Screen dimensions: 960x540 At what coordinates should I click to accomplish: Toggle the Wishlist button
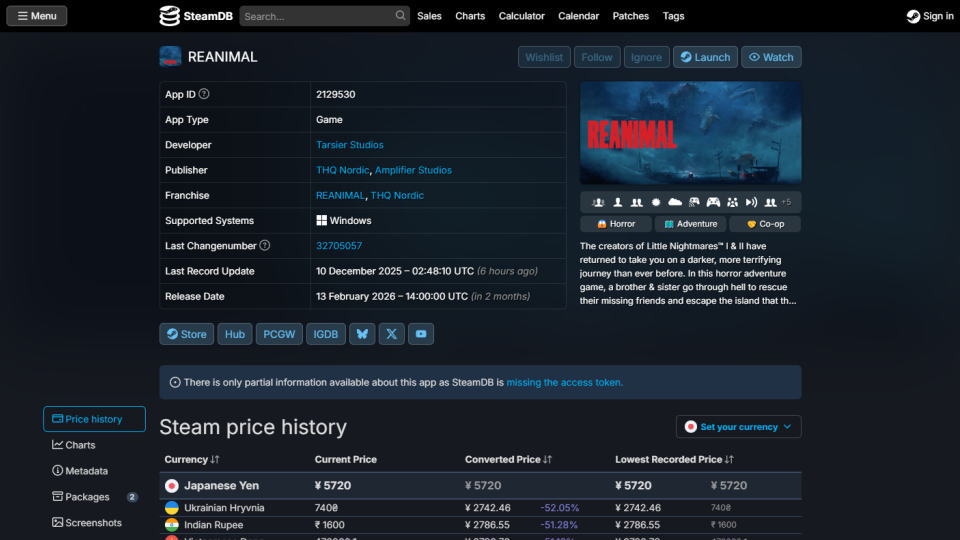[x=544, y=57]
